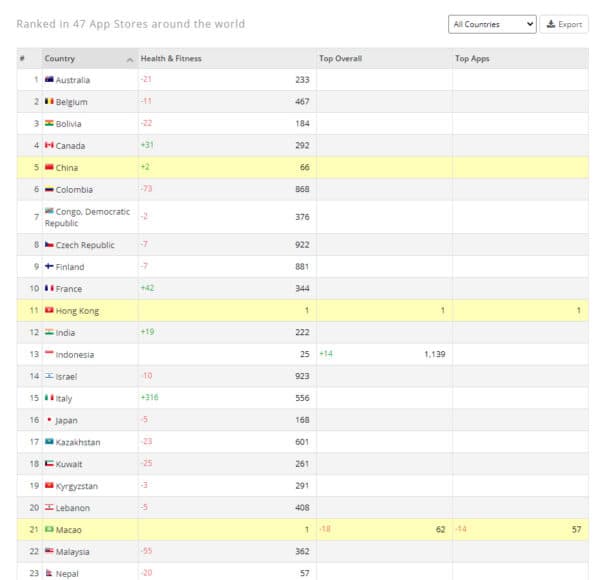Click the # column header

click(22, 58)
